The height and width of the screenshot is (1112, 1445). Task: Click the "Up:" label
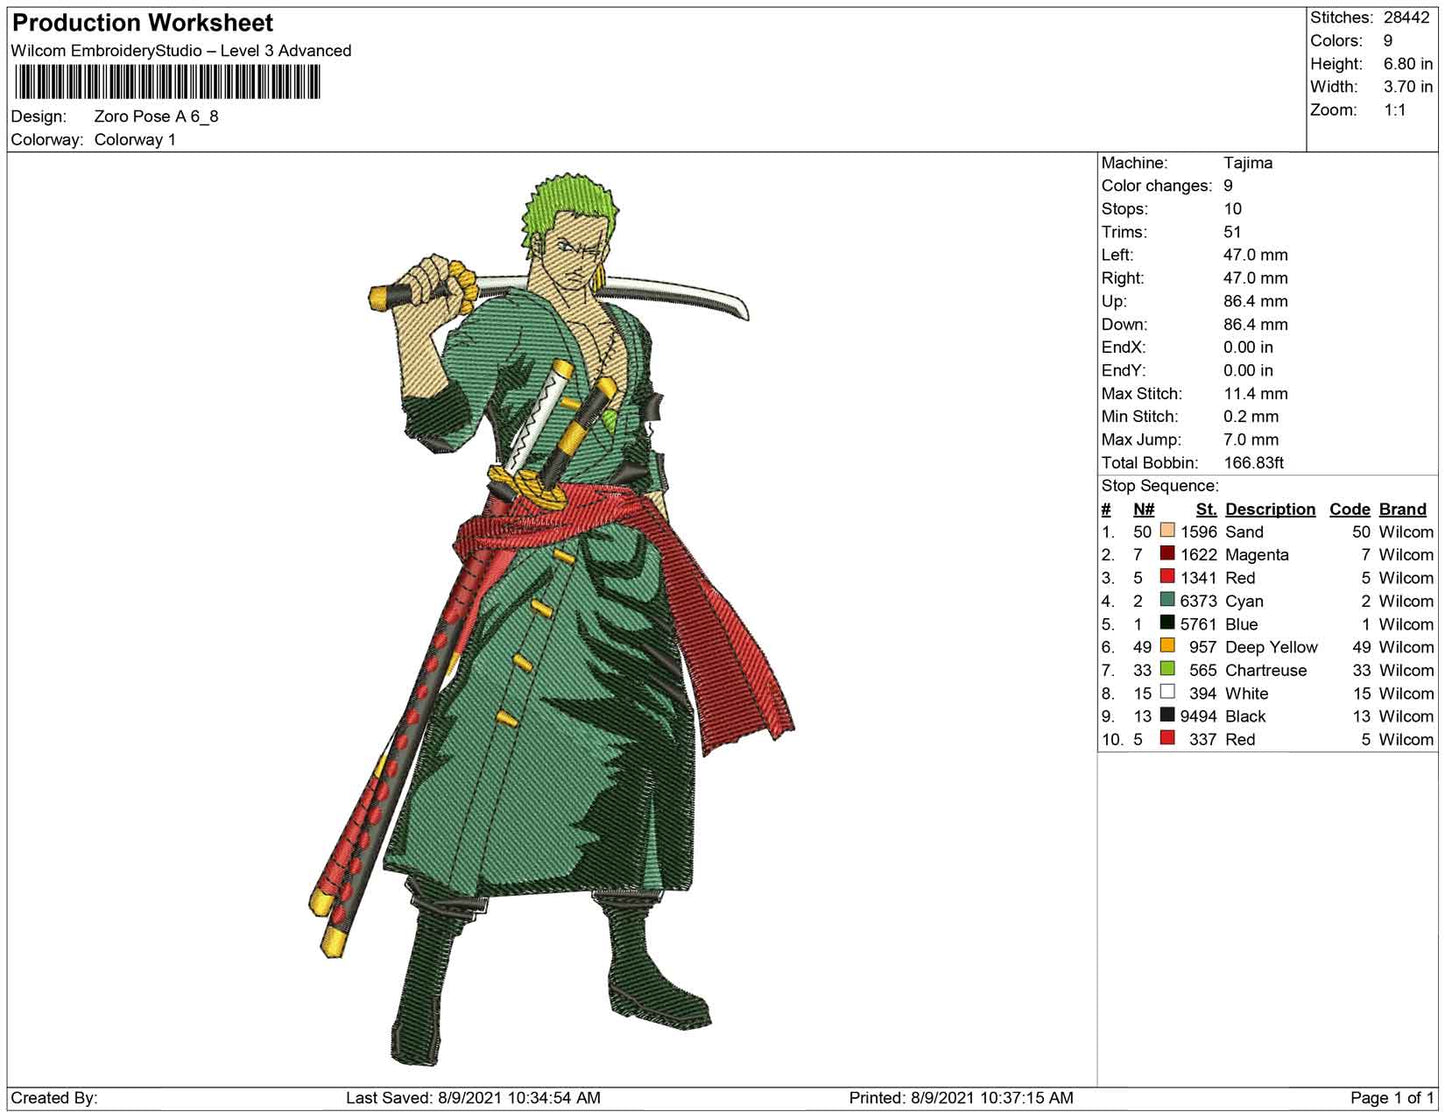pos(1114,301)
